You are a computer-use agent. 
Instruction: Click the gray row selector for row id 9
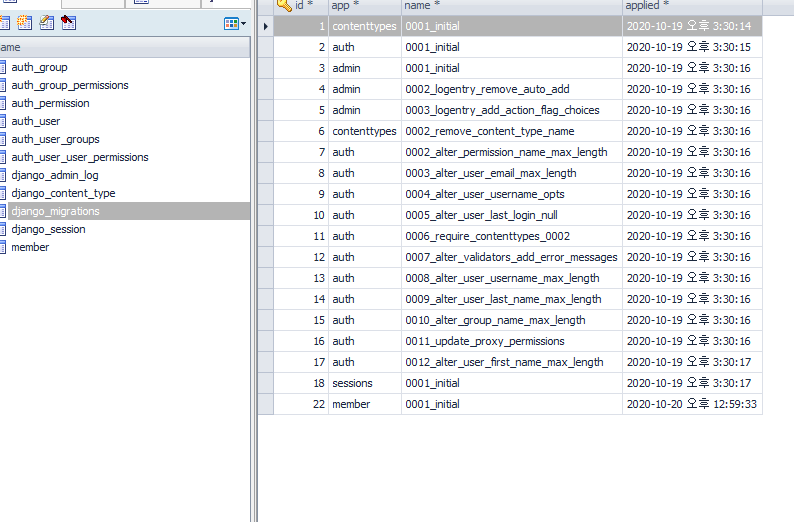pos(266,194)
